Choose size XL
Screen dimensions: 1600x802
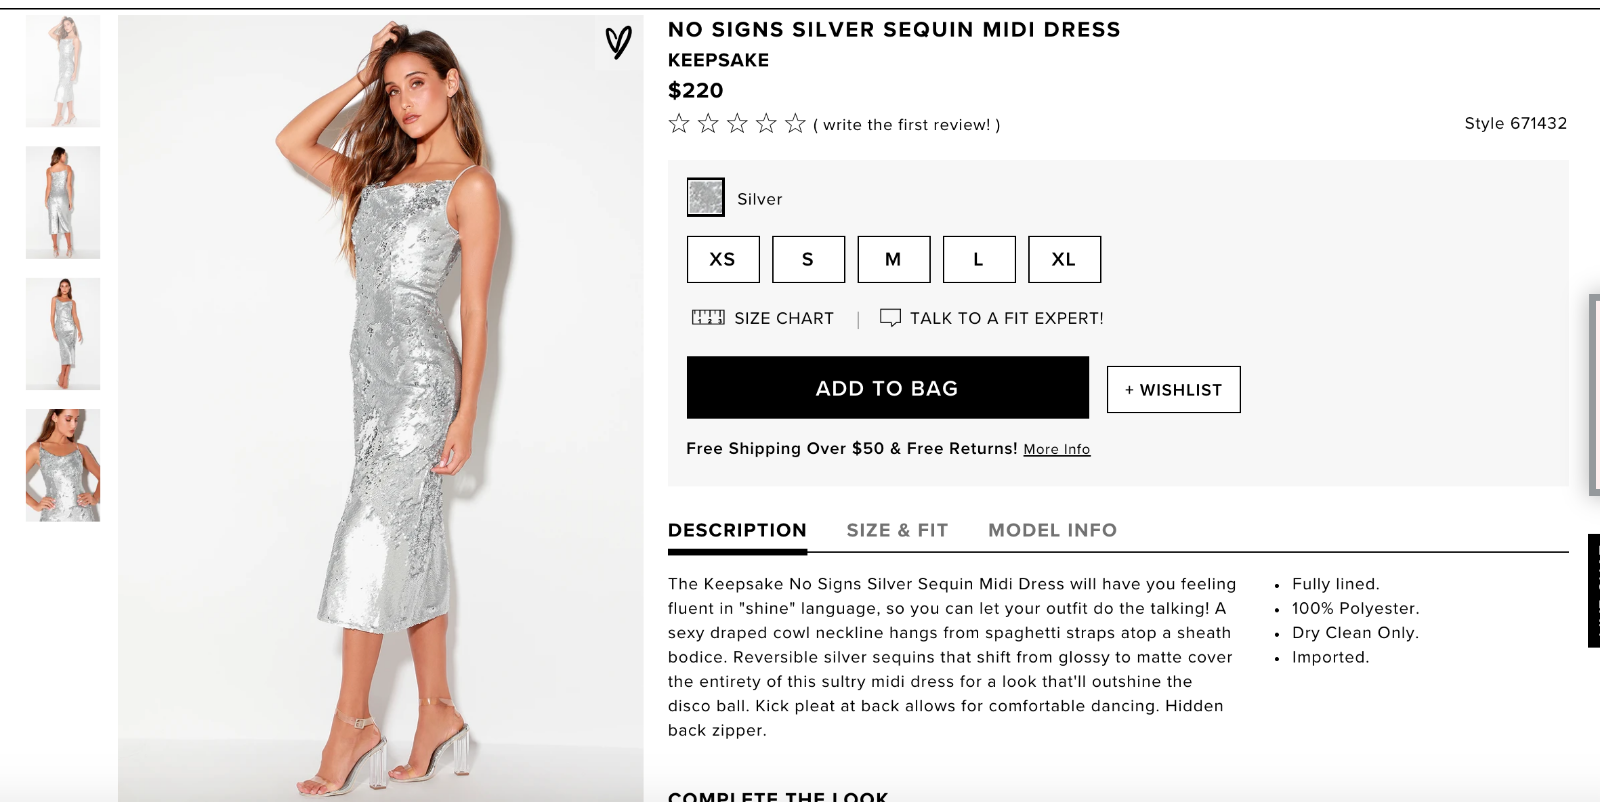1064,260
